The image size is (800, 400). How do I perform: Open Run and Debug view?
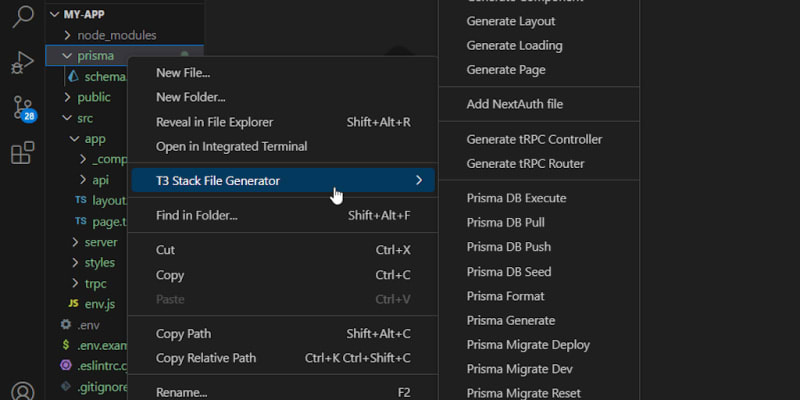[22, 62]
